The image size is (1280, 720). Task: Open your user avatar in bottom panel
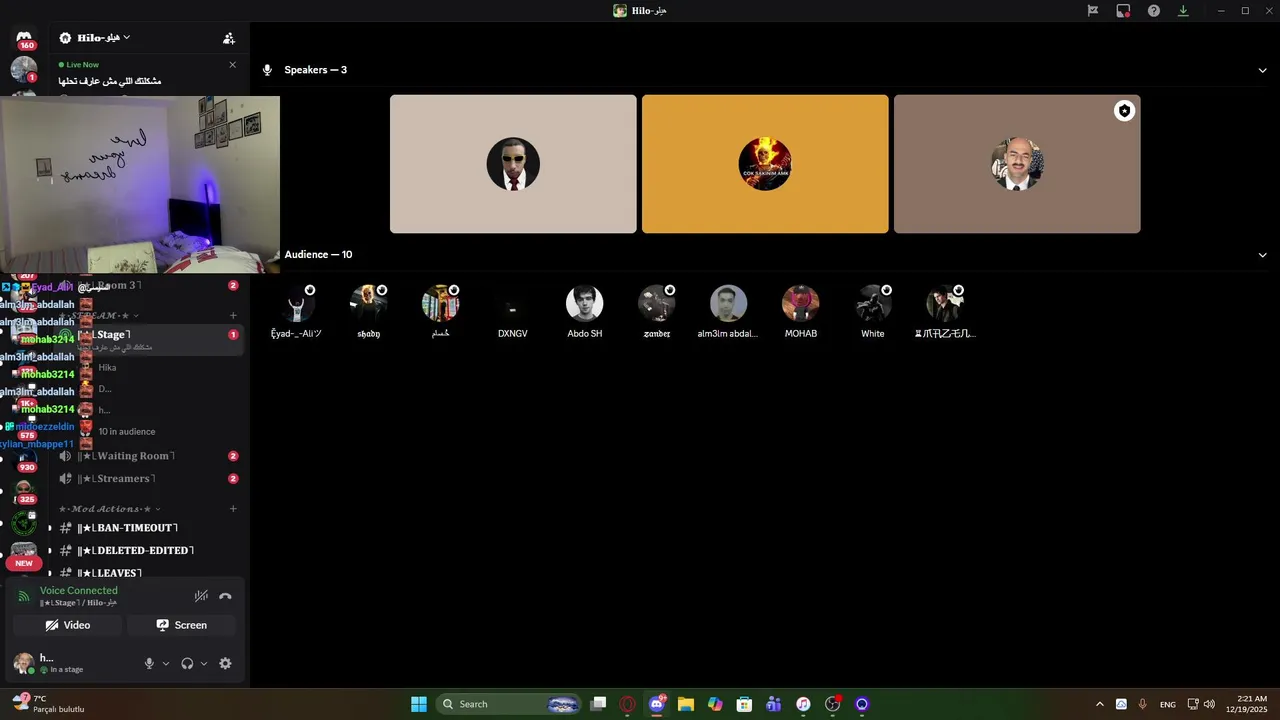click(23, 663)
